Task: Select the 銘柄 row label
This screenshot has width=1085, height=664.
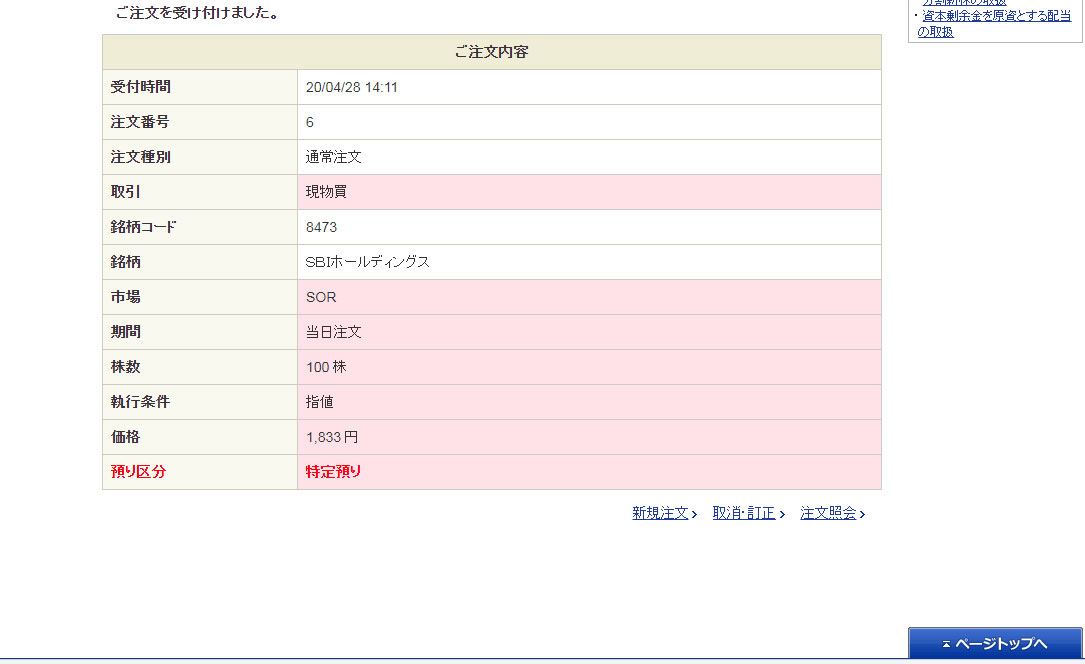Action: [x=125, y=262]
